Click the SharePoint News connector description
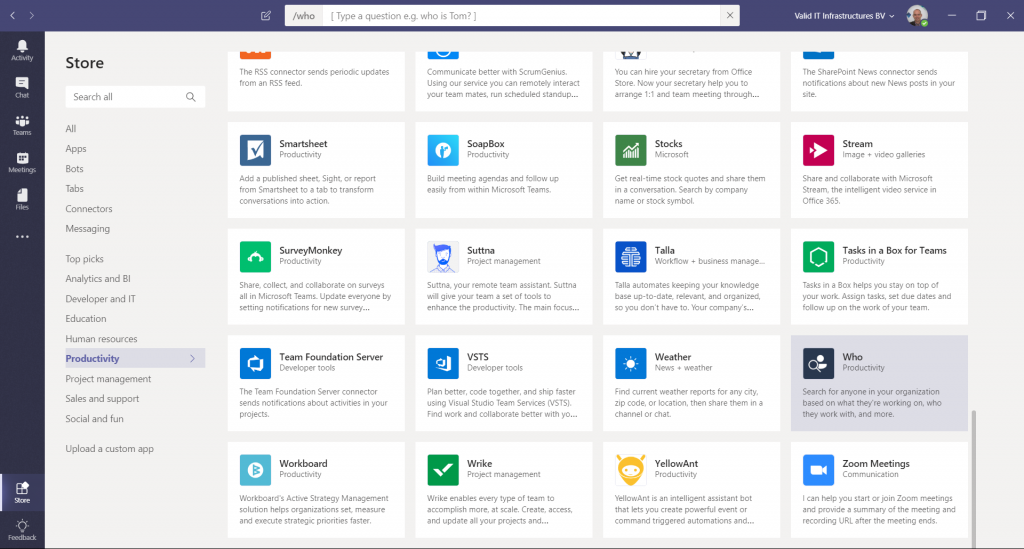Image resolution: width=1024 pixels, height=549 pixels. [x=878, y=83]
